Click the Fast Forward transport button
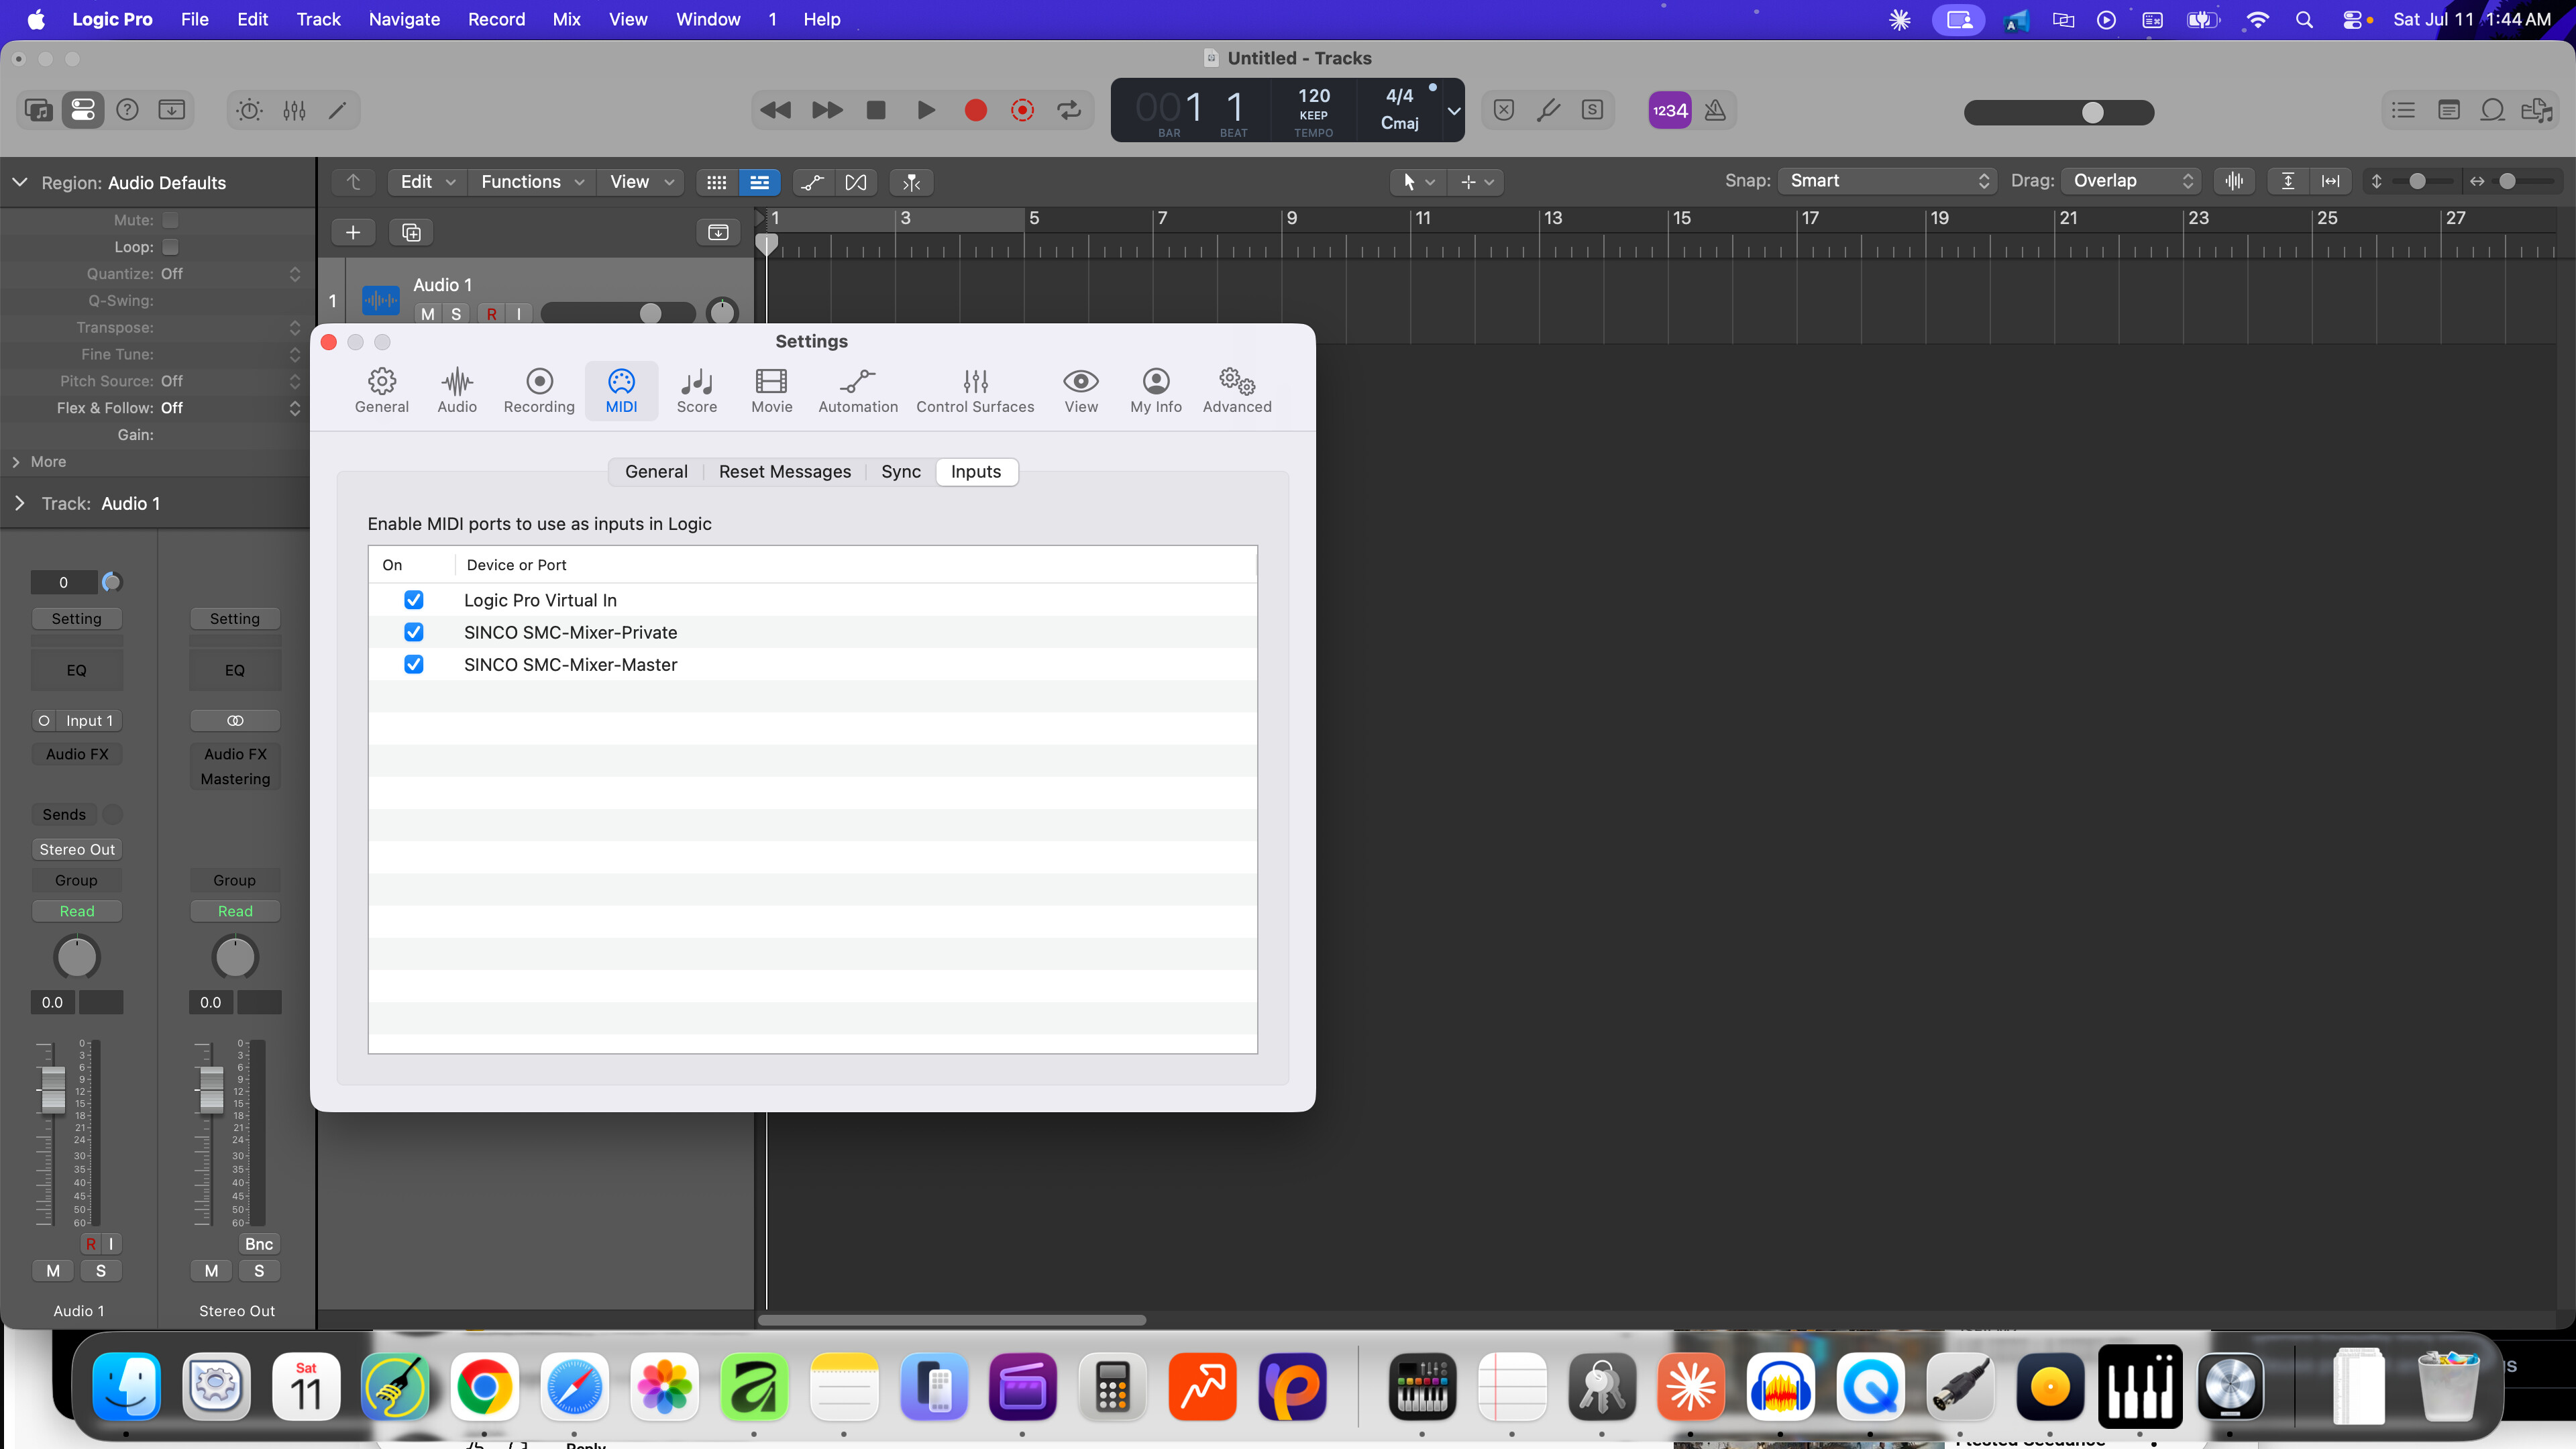Image resolution: width=2576 pixels, height=1449 pixels. [x=826, y=110]
